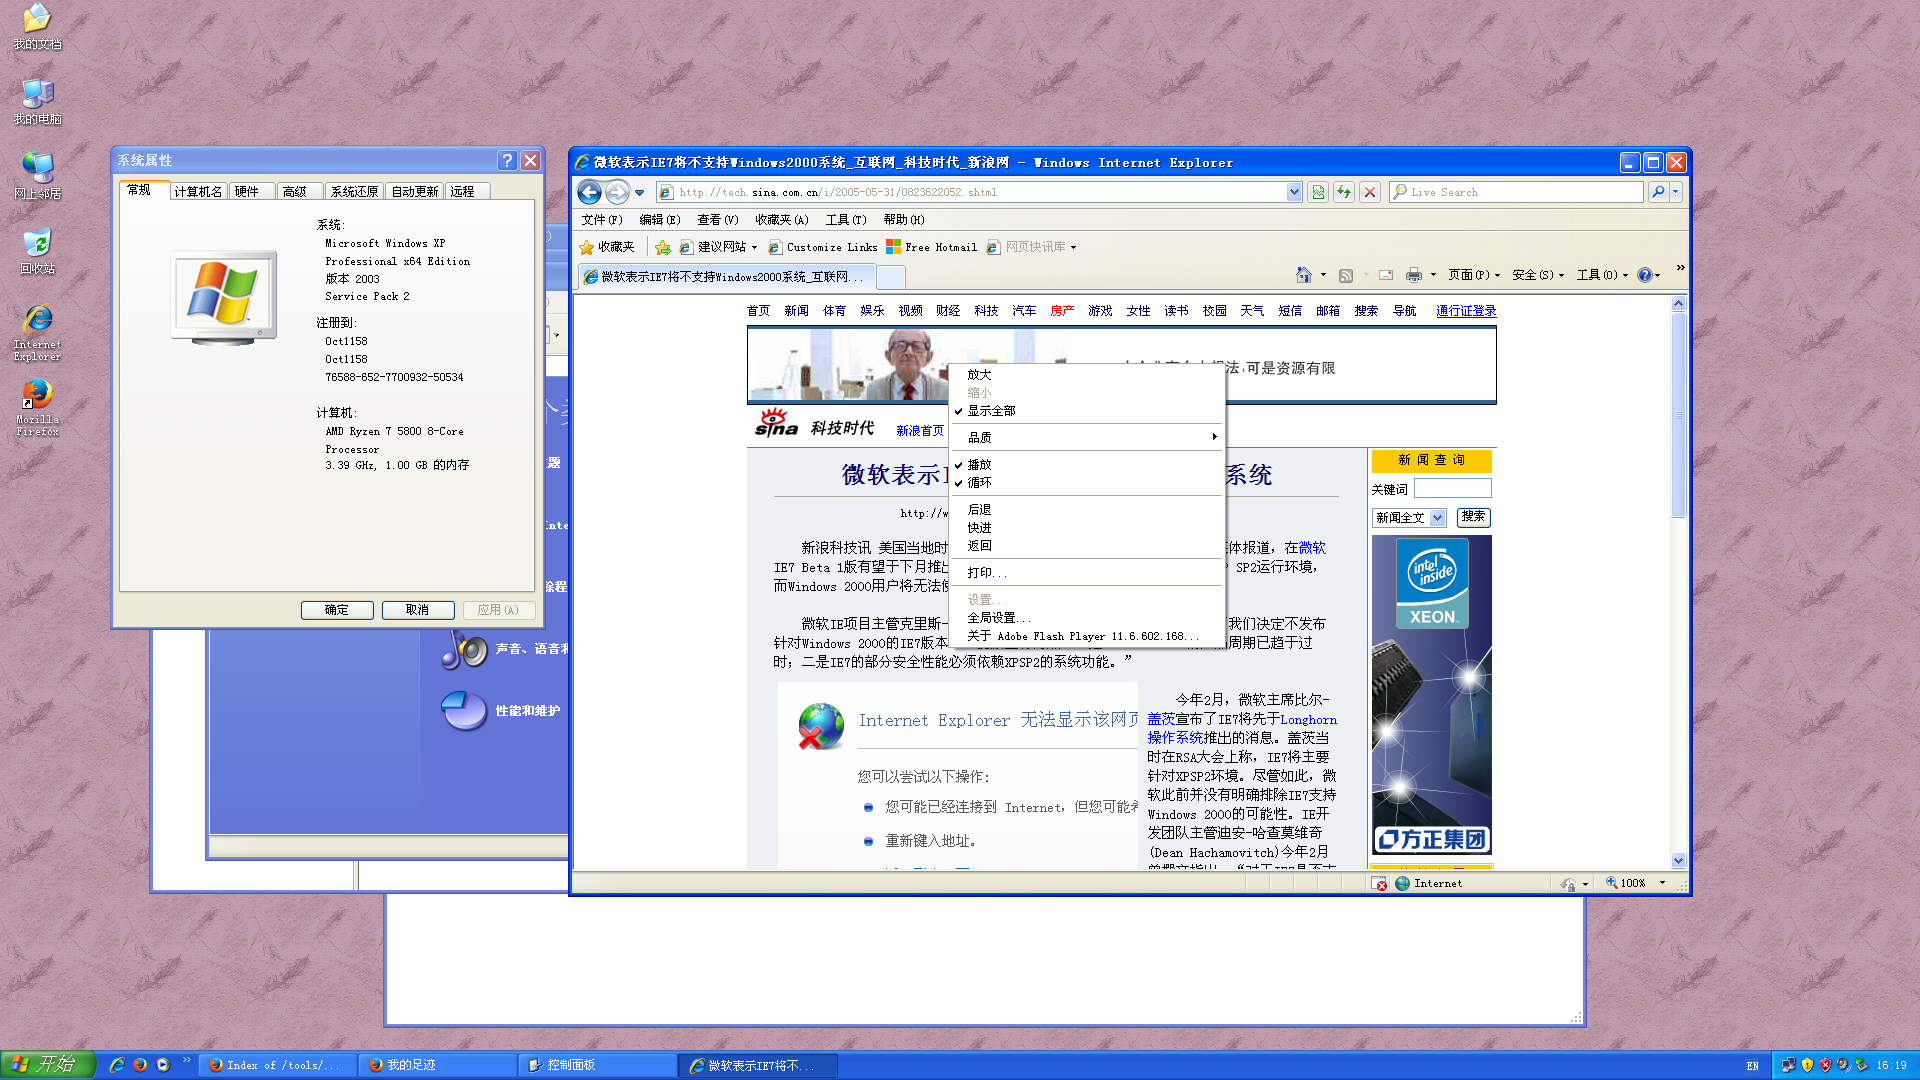
Task: Open the 品质 submenu
Action: [x=1087, y=438]
